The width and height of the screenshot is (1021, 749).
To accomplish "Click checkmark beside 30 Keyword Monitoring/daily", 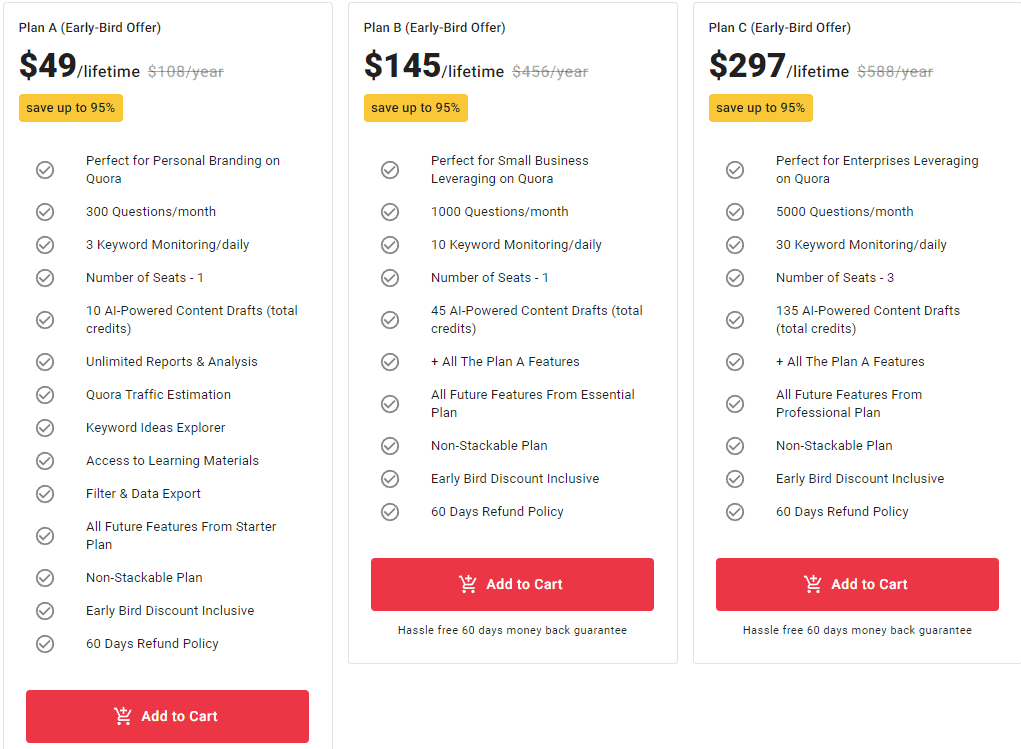I will [x=735, y=245].
